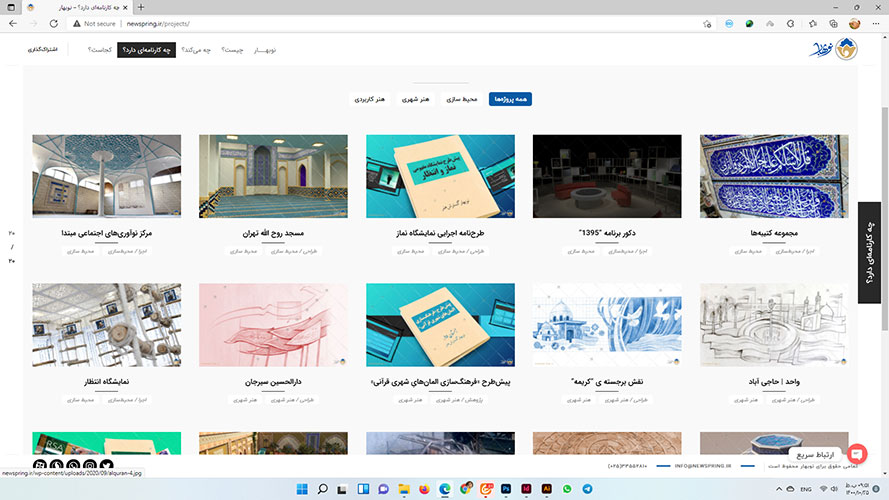This screenshot has width=889, height=500.
Task: Open 'مرکز نوآوری‌های اجتماعی مبتدا' project image
Action: [107, 176]
